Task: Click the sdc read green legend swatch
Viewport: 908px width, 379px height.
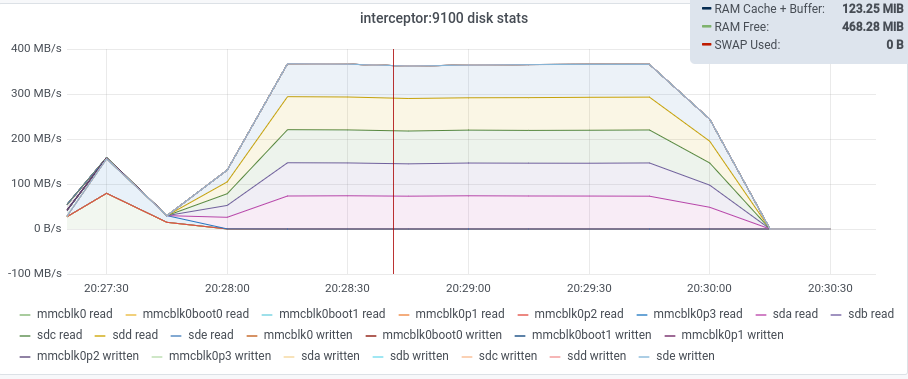Action: pos(25,336)
